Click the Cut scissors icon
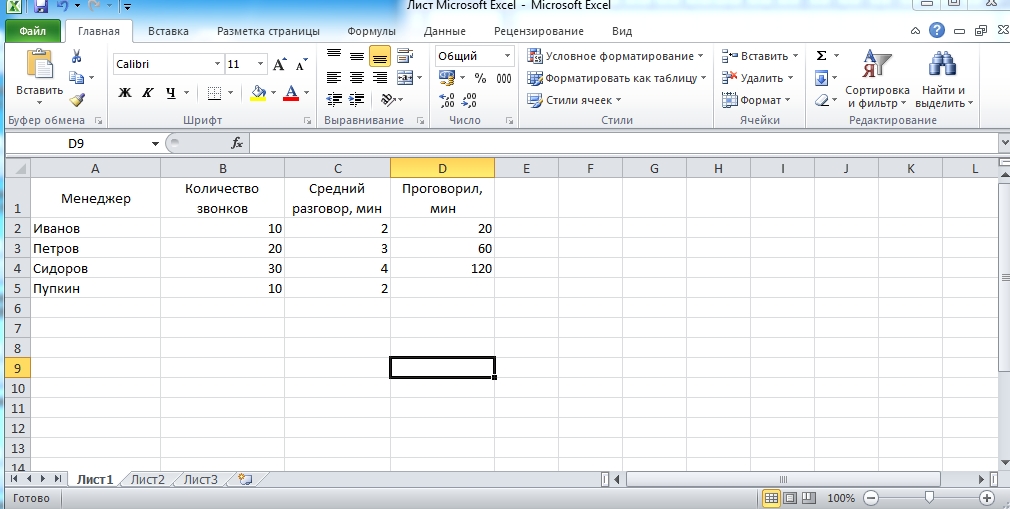This screenshot has width=1010, height=509. [x=76, y=56]
